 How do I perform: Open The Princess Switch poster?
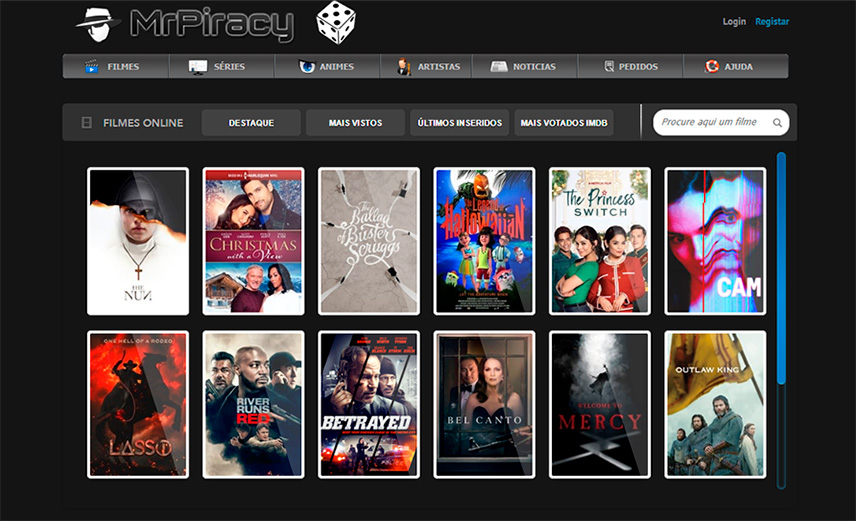pyautogui.click(x=600, y=241)
